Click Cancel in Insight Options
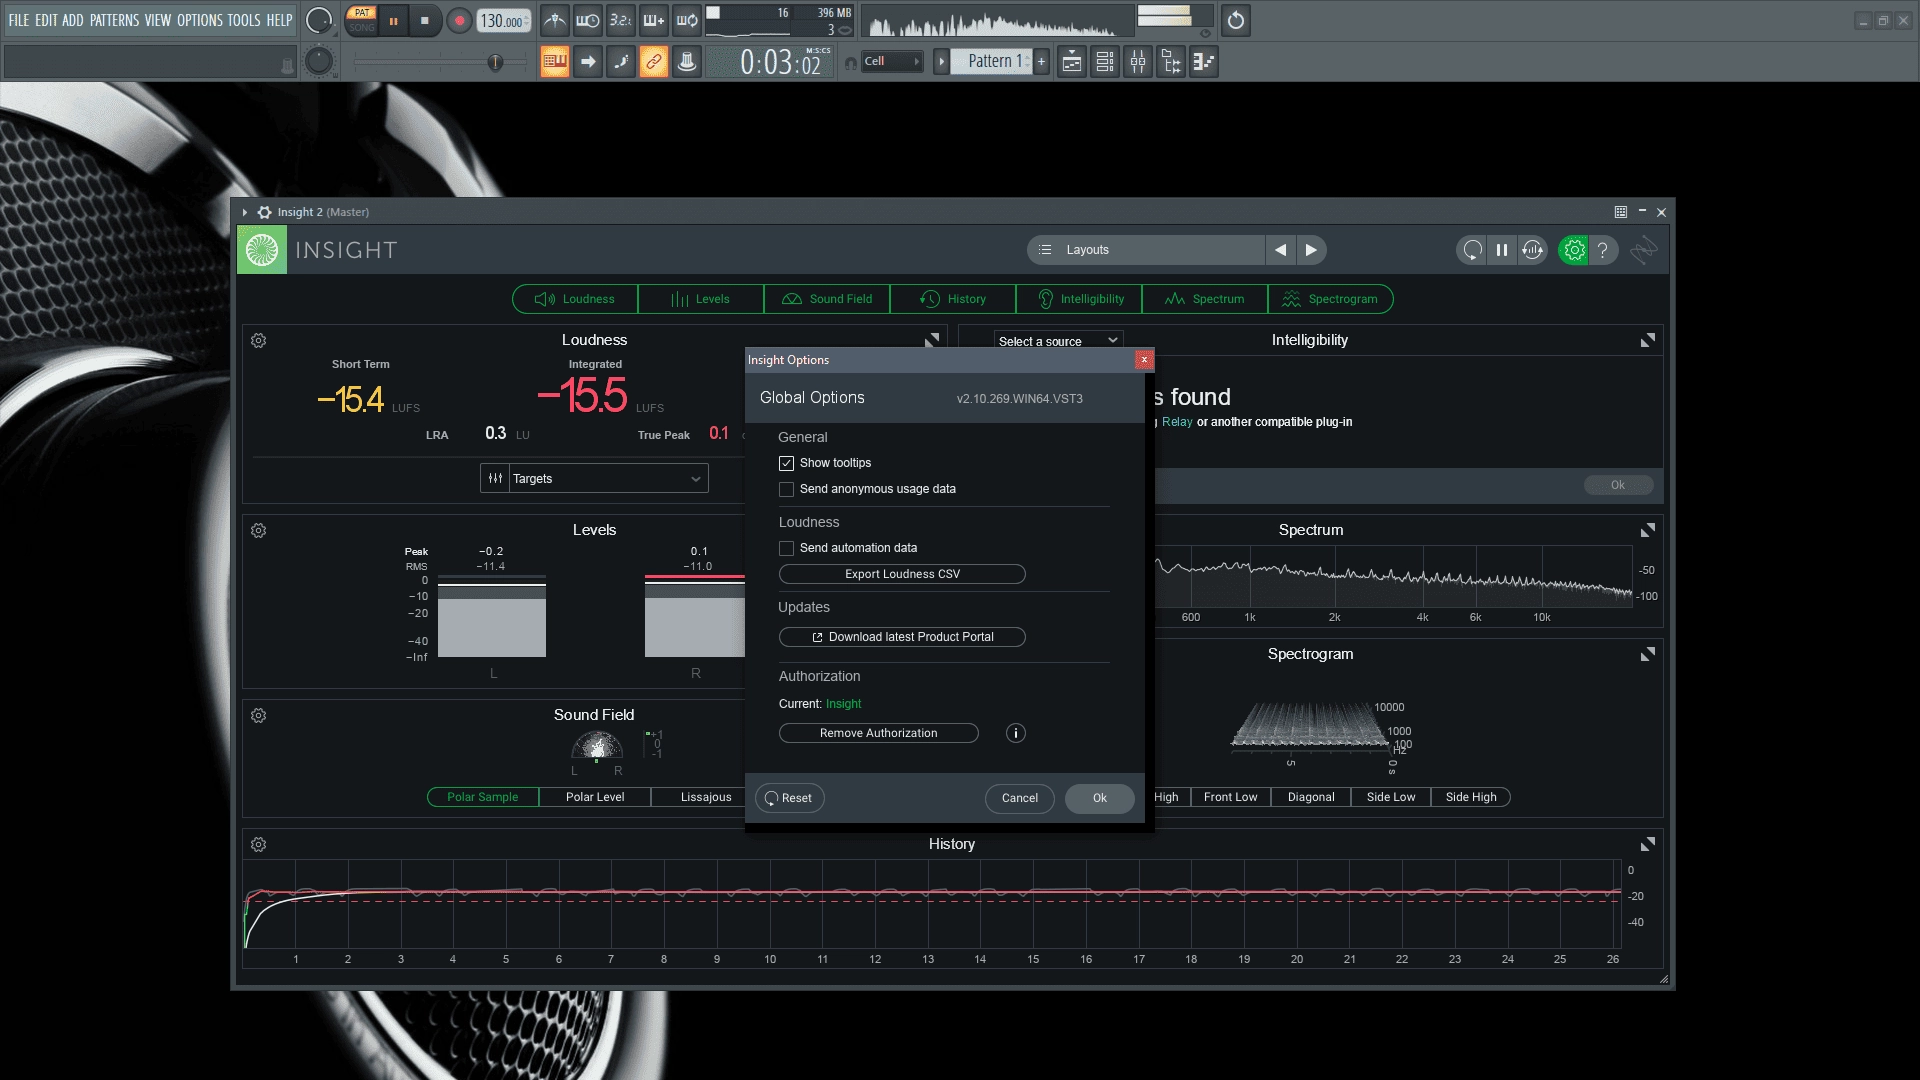The height and width of the screenshot is (1080, 1920). click(1020, 798)
